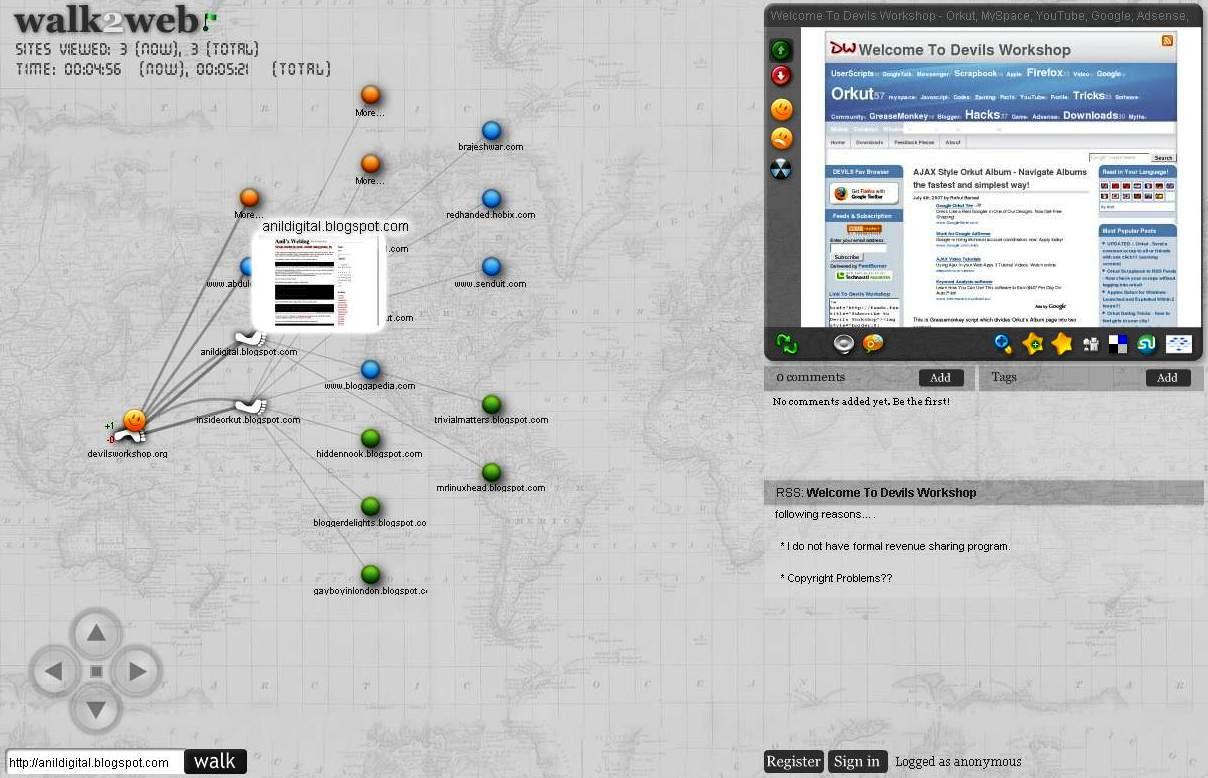Click the Register button

[793, 762]
